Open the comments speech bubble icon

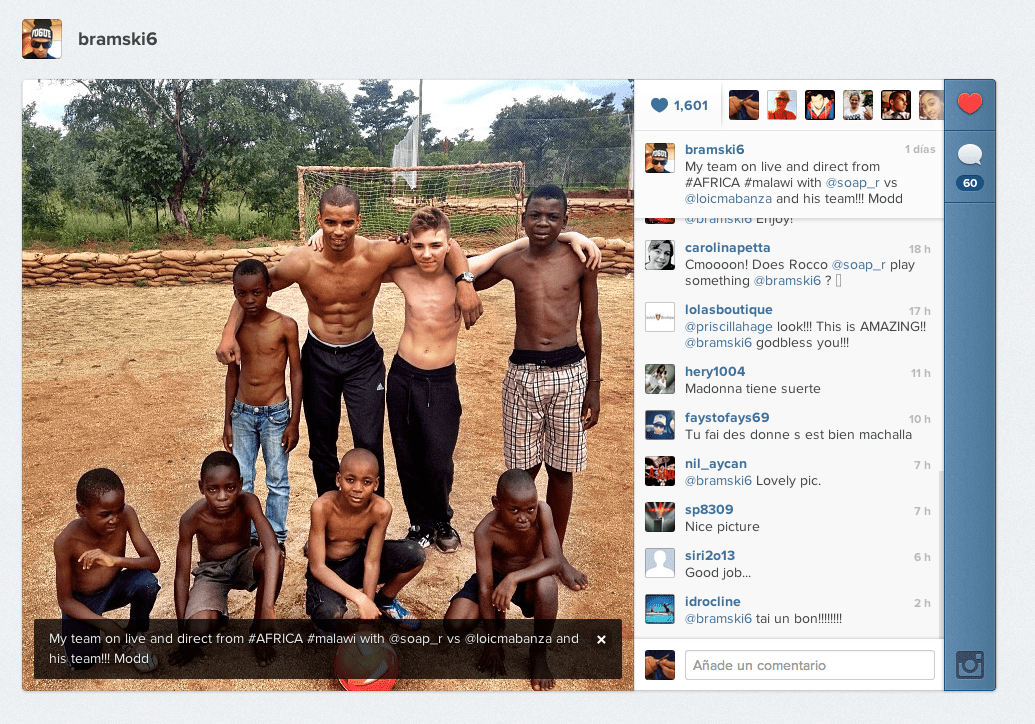[x=970, y=155]
